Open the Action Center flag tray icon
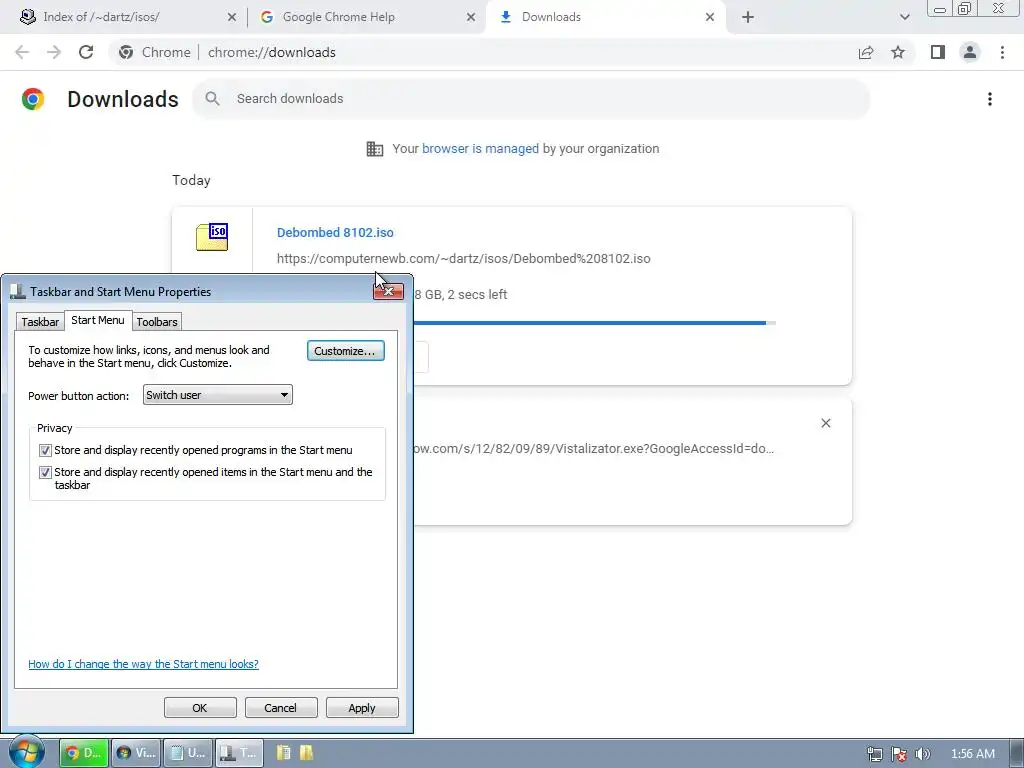The image size is (1024, 768). (899, 754)
